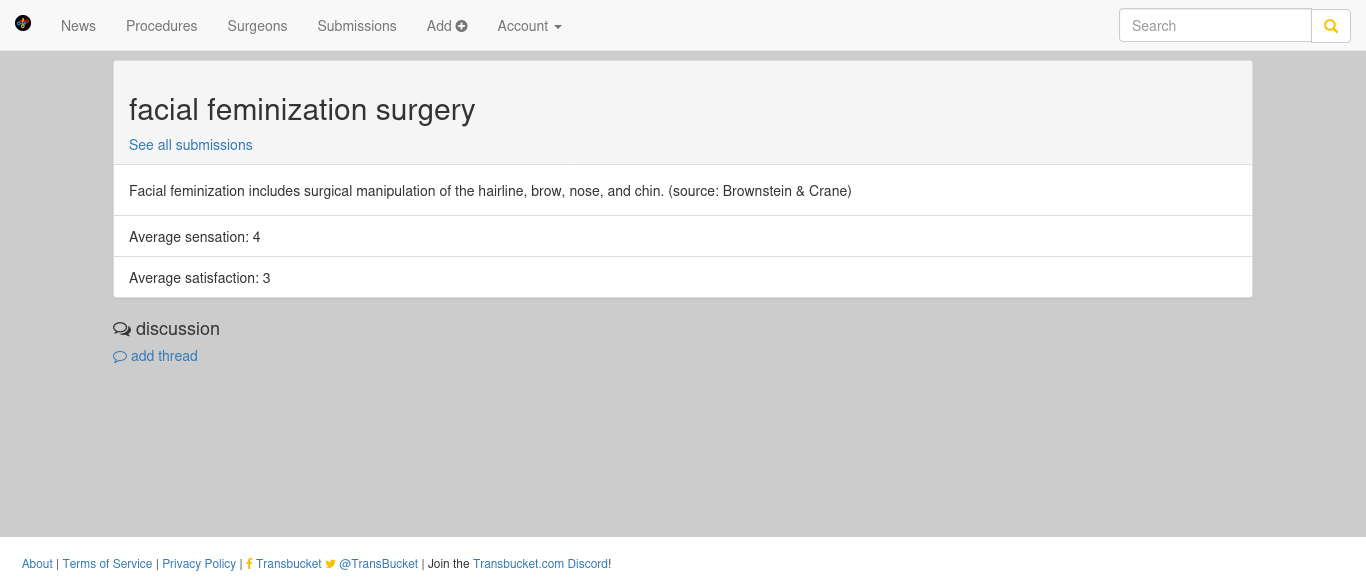Click the plus icon beside Add

point(462,26)
